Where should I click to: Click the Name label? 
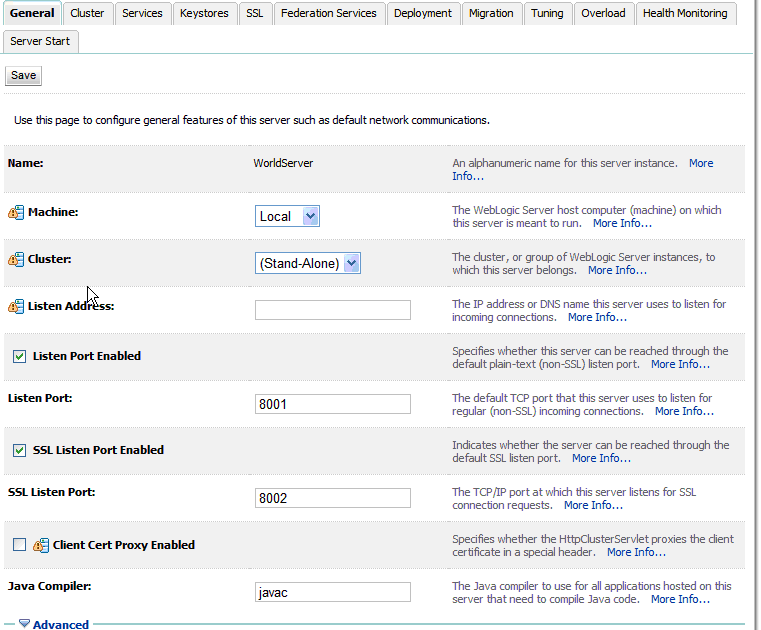point(25,163)
